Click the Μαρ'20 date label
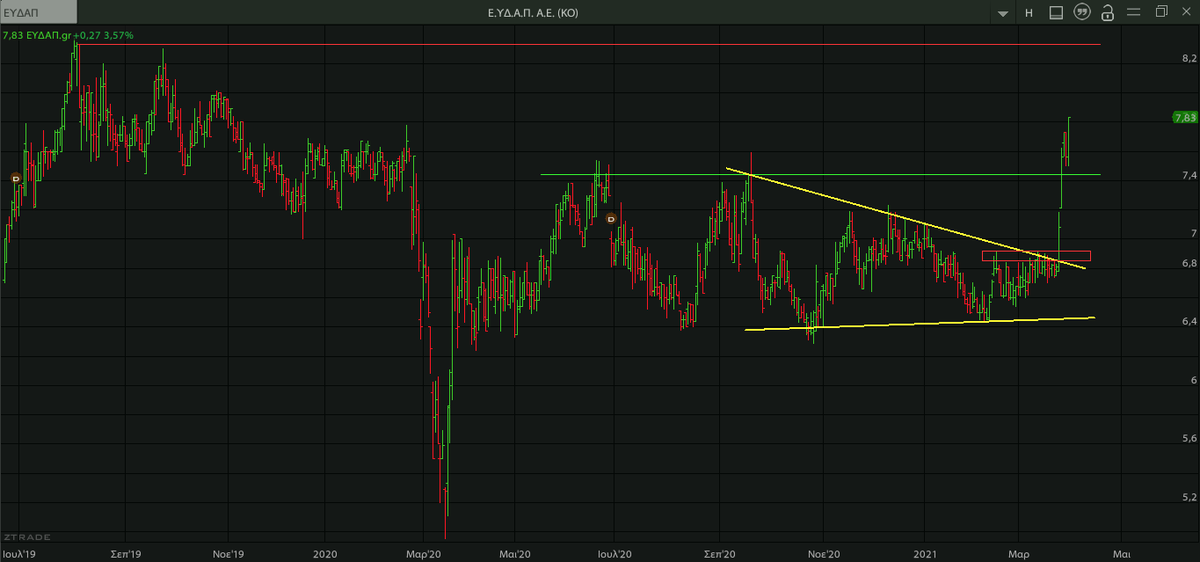This screenshot has height=562, width=1200. 425,552
